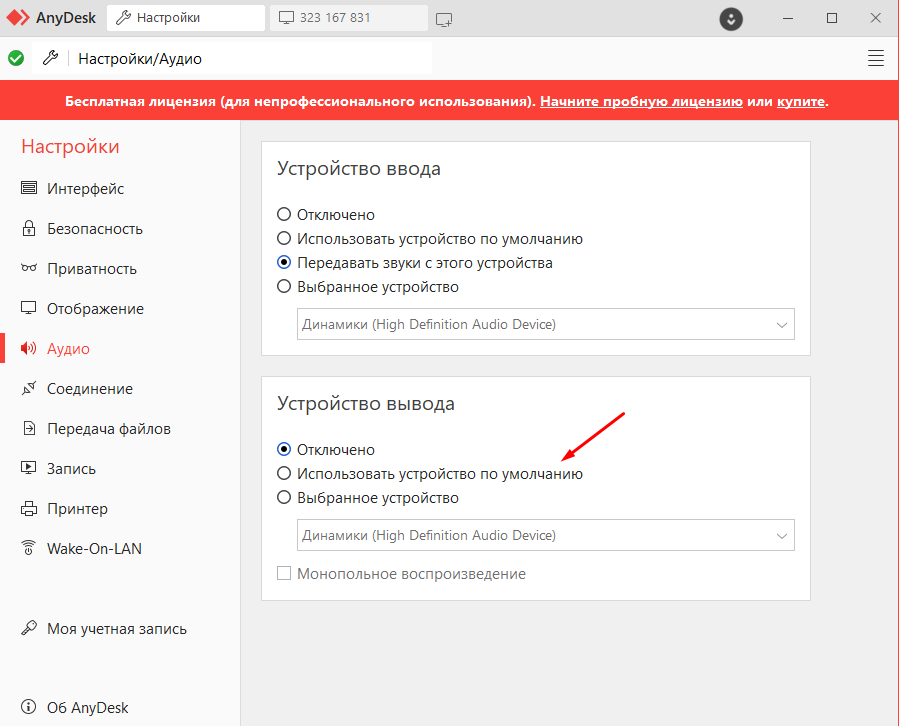Maximize the AnyDesk window

click(832, 18)
